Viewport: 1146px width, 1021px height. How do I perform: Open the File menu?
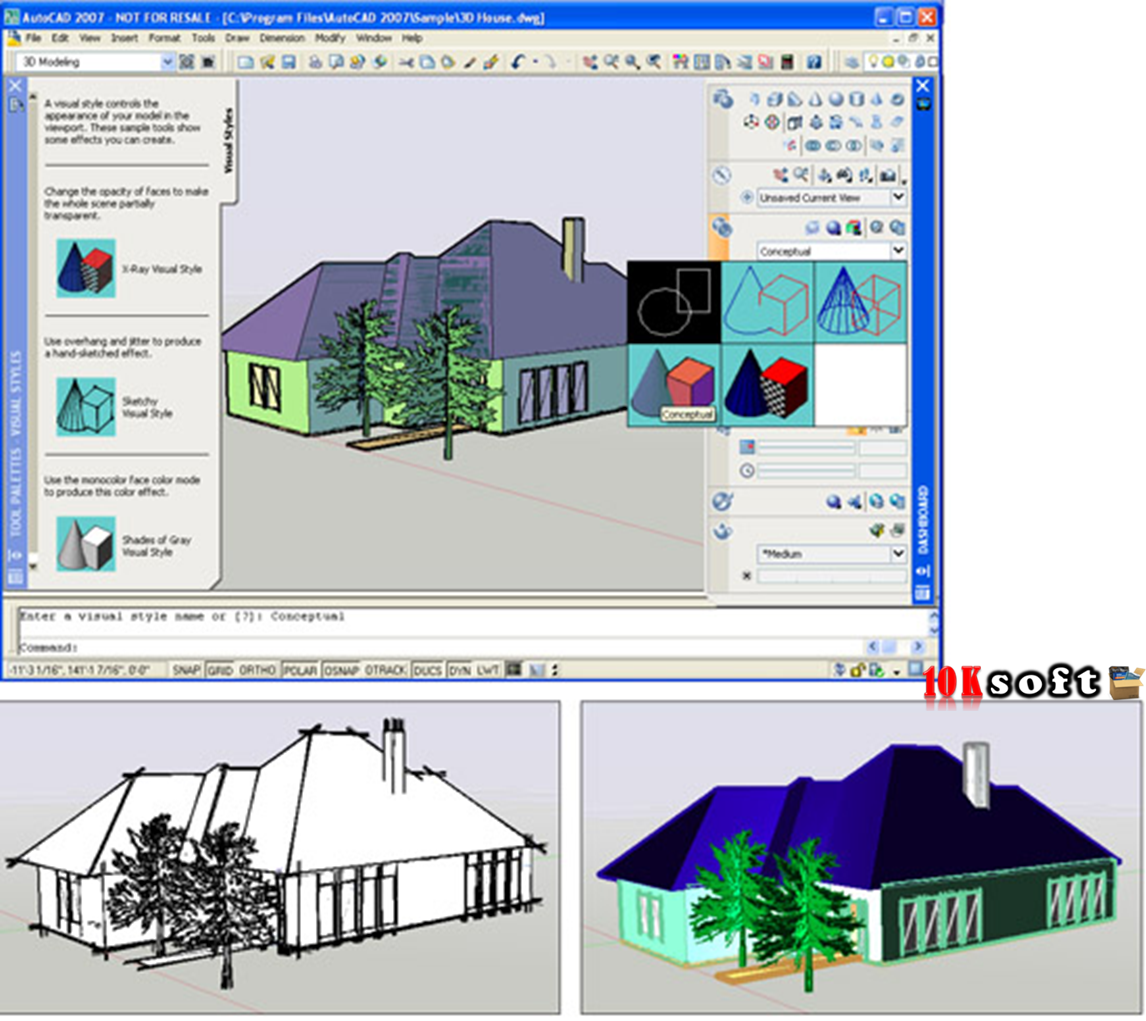pos(34,38)
